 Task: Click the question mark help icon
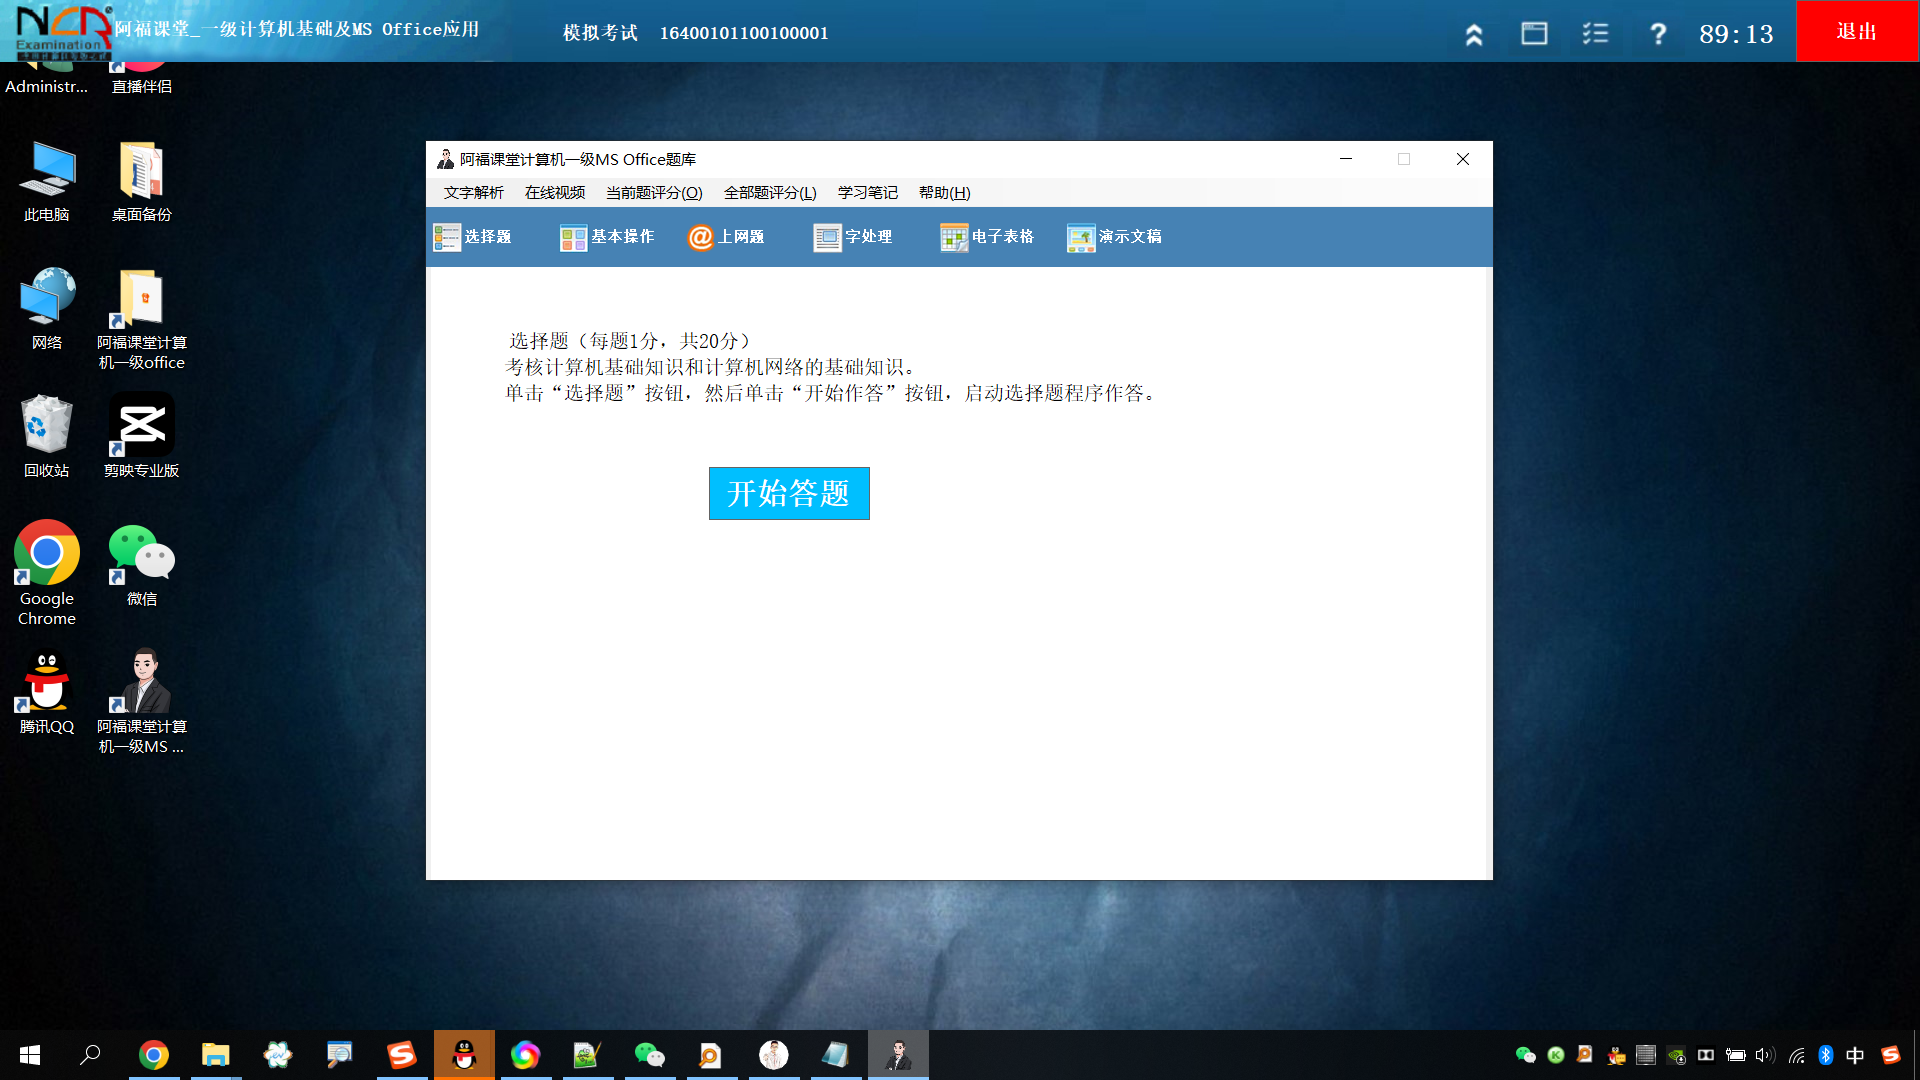point(1658,32)
